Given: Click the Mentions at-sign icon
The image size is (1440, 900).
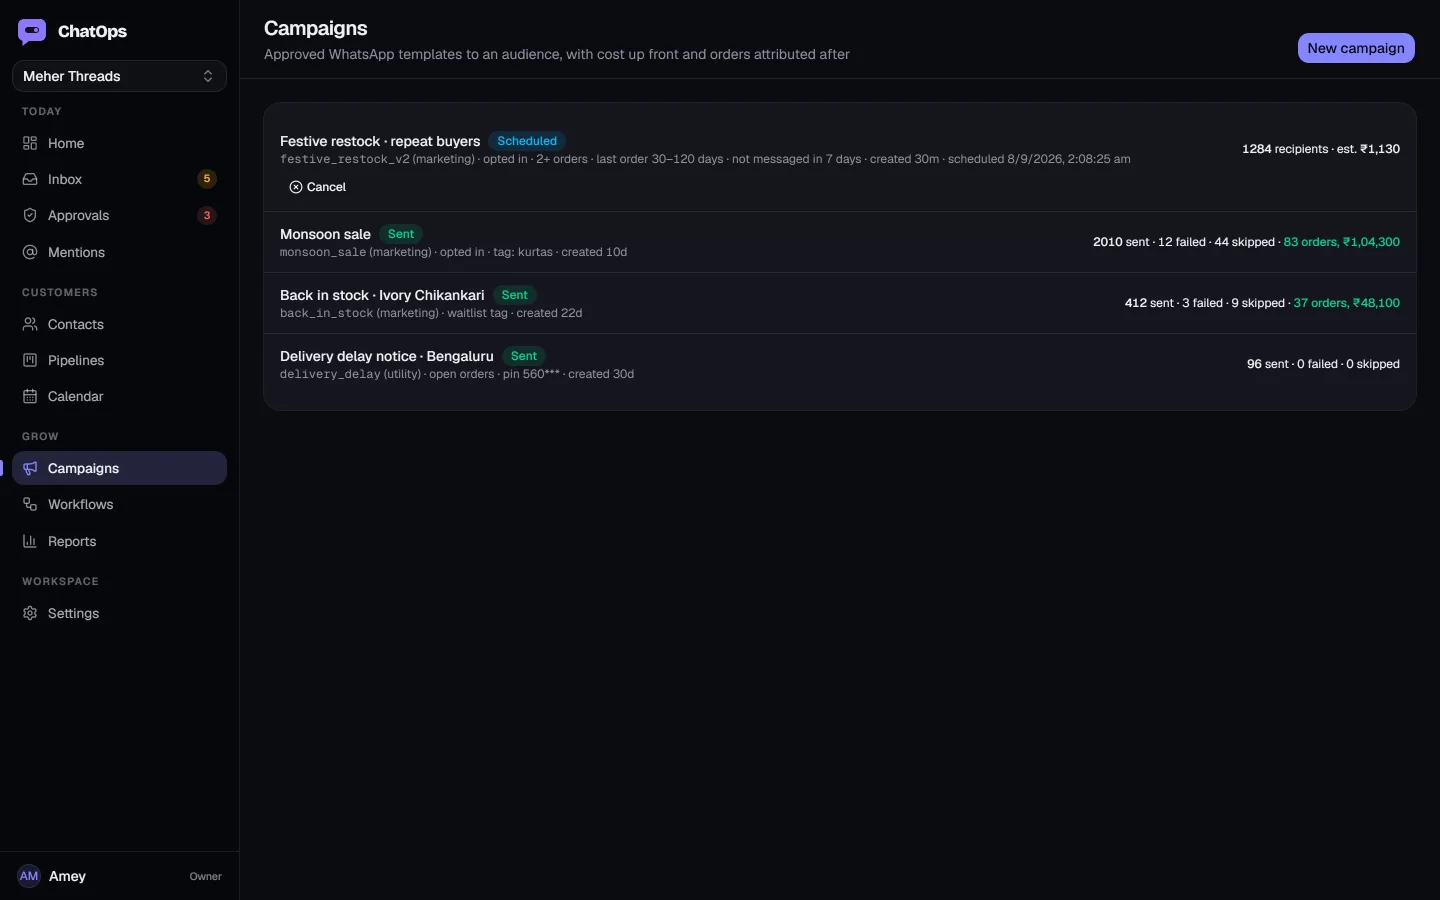Looking at the screenshot, I should (x=30, y=252).
